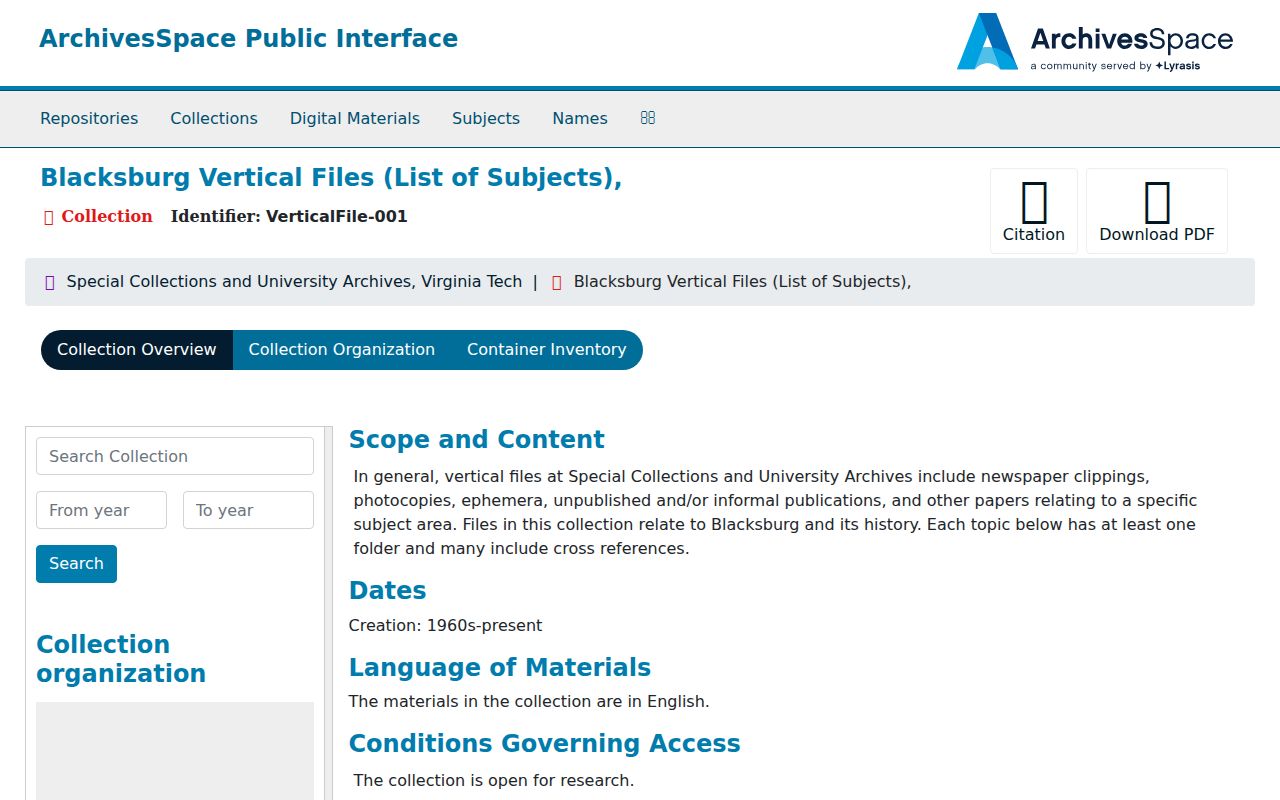Click Blacksburg Vertical Files breadcrumb link
The width and height of the screenshot is (1280, 800).
[742, 282]
